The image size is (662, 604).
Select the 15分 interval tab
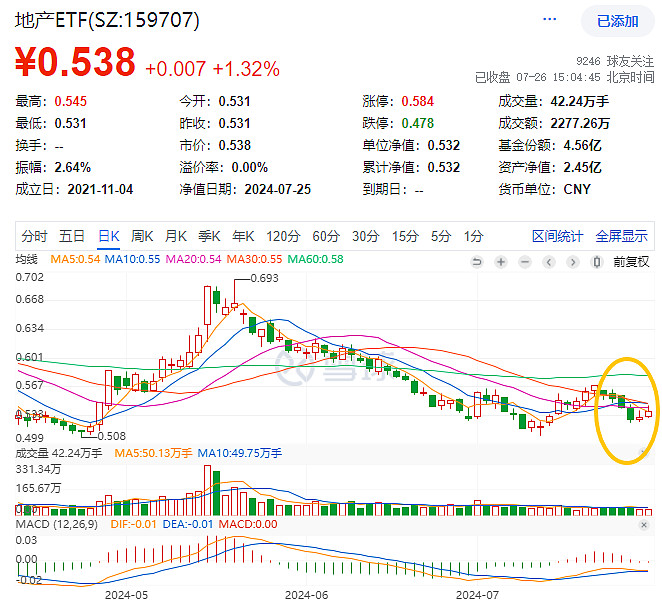[405, 236]
